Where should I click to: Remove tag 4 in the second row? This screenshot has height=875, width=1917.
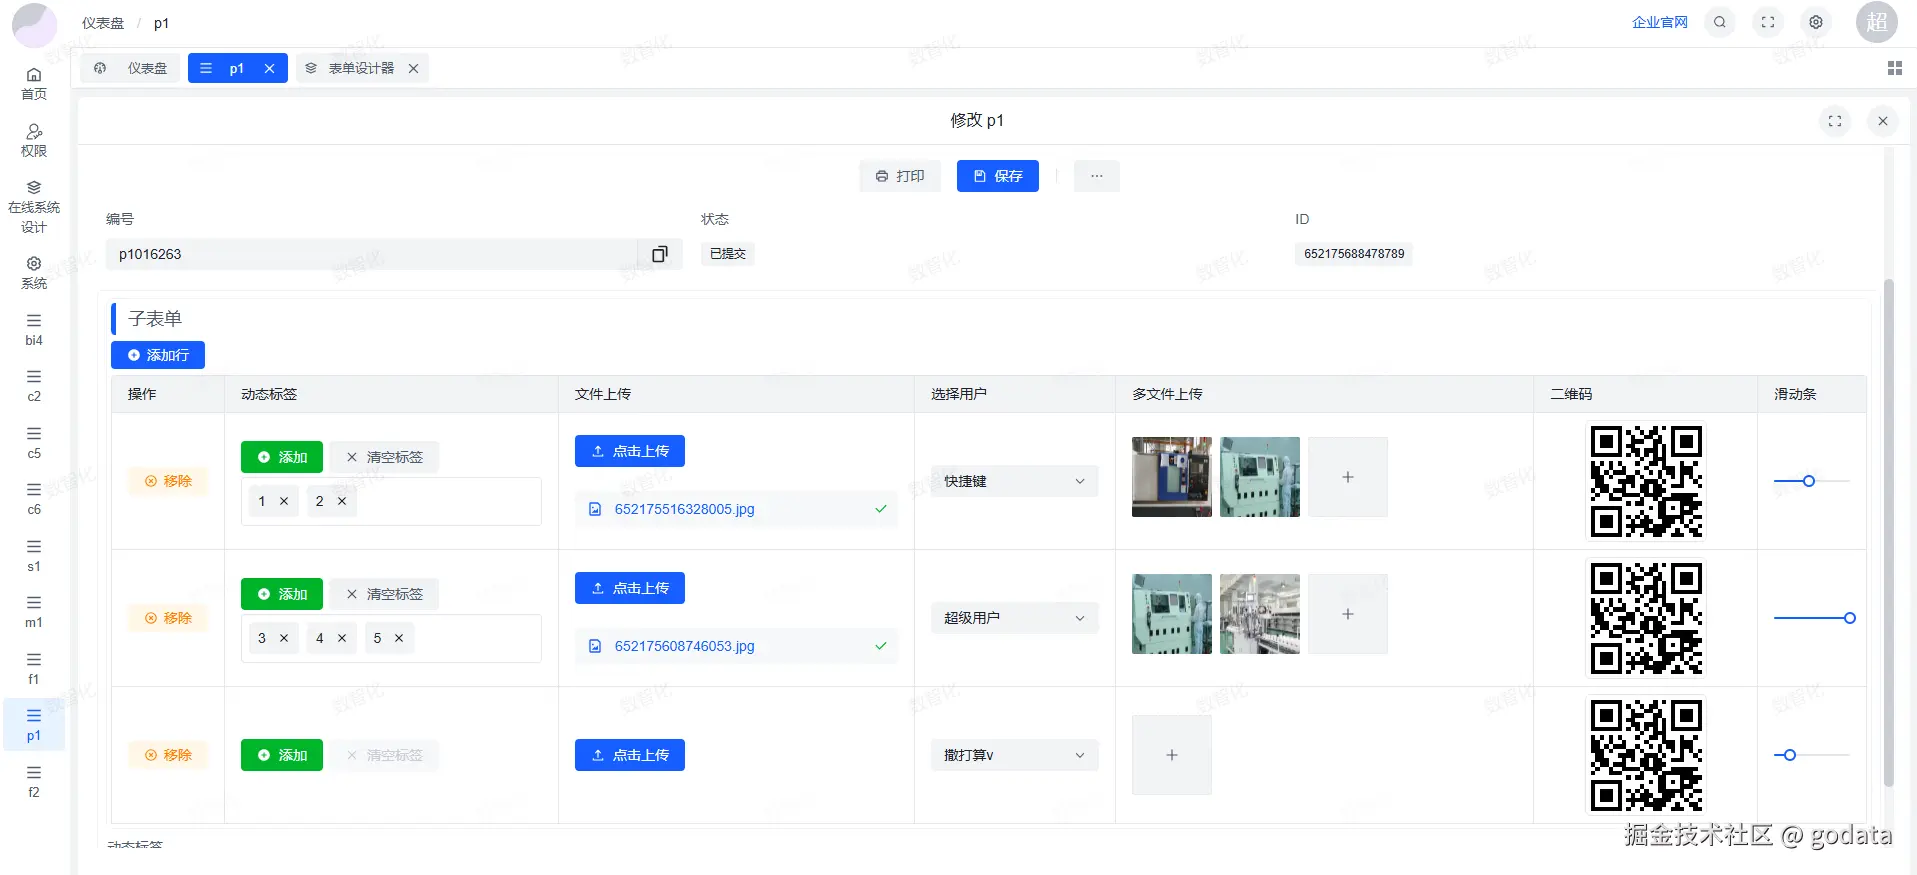342,638
